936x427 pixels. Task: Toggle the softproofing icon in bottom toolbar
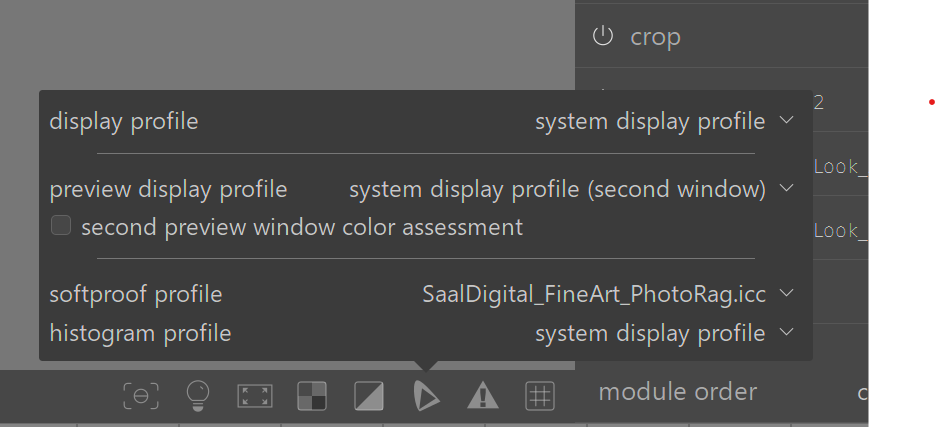coord(426,397)
